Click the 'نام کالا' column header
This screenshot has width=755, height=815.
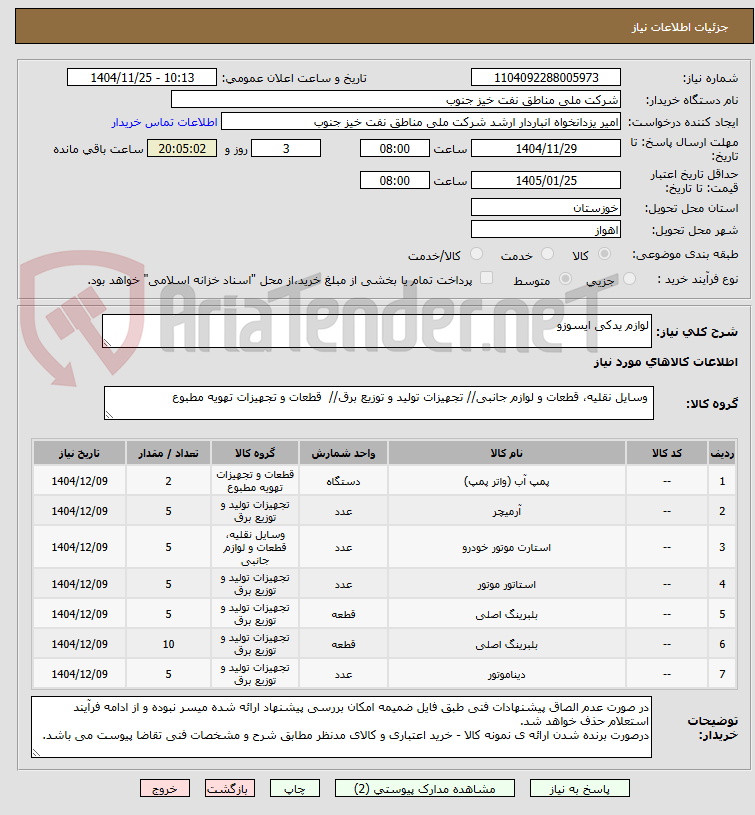click(507, 453)
